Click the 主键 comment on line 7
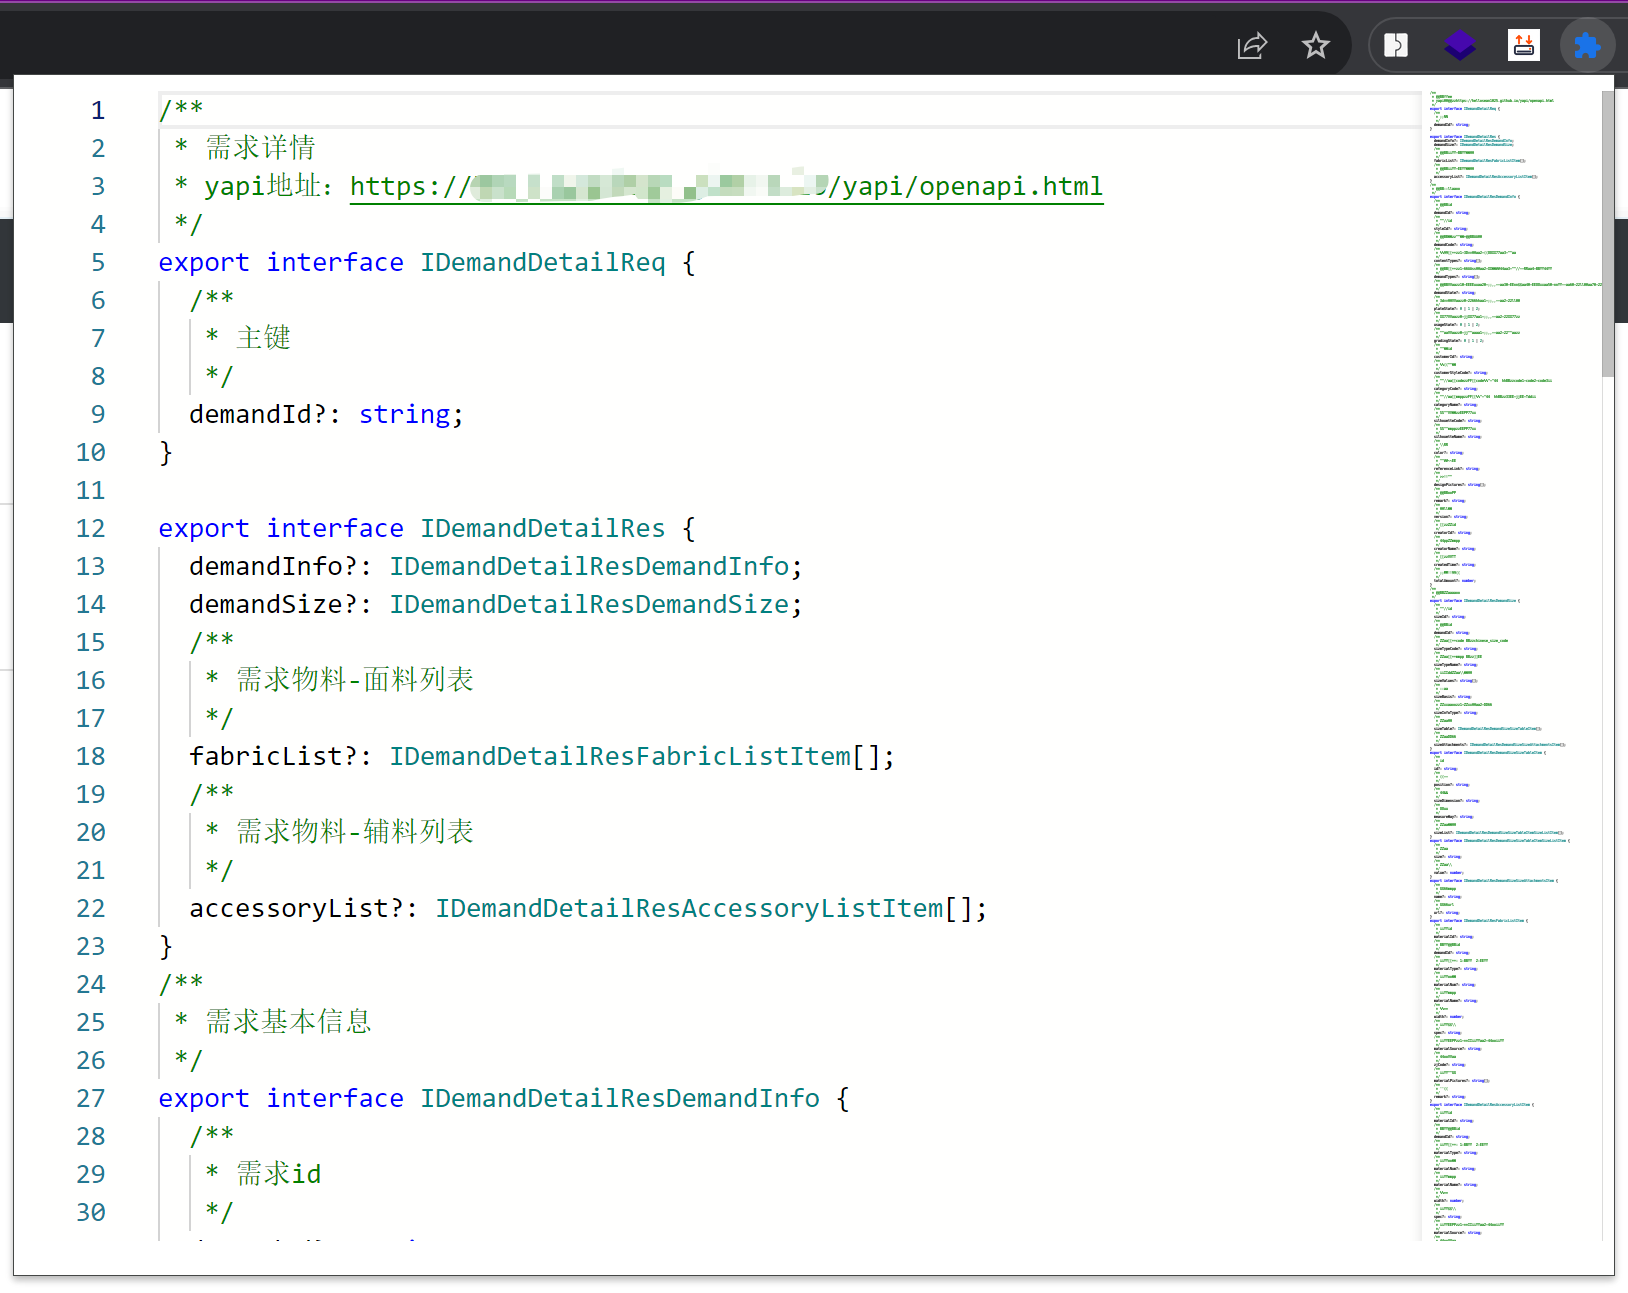This screenshot has width=1628, height=1293. pyautogui.click(x=264, y=338)
